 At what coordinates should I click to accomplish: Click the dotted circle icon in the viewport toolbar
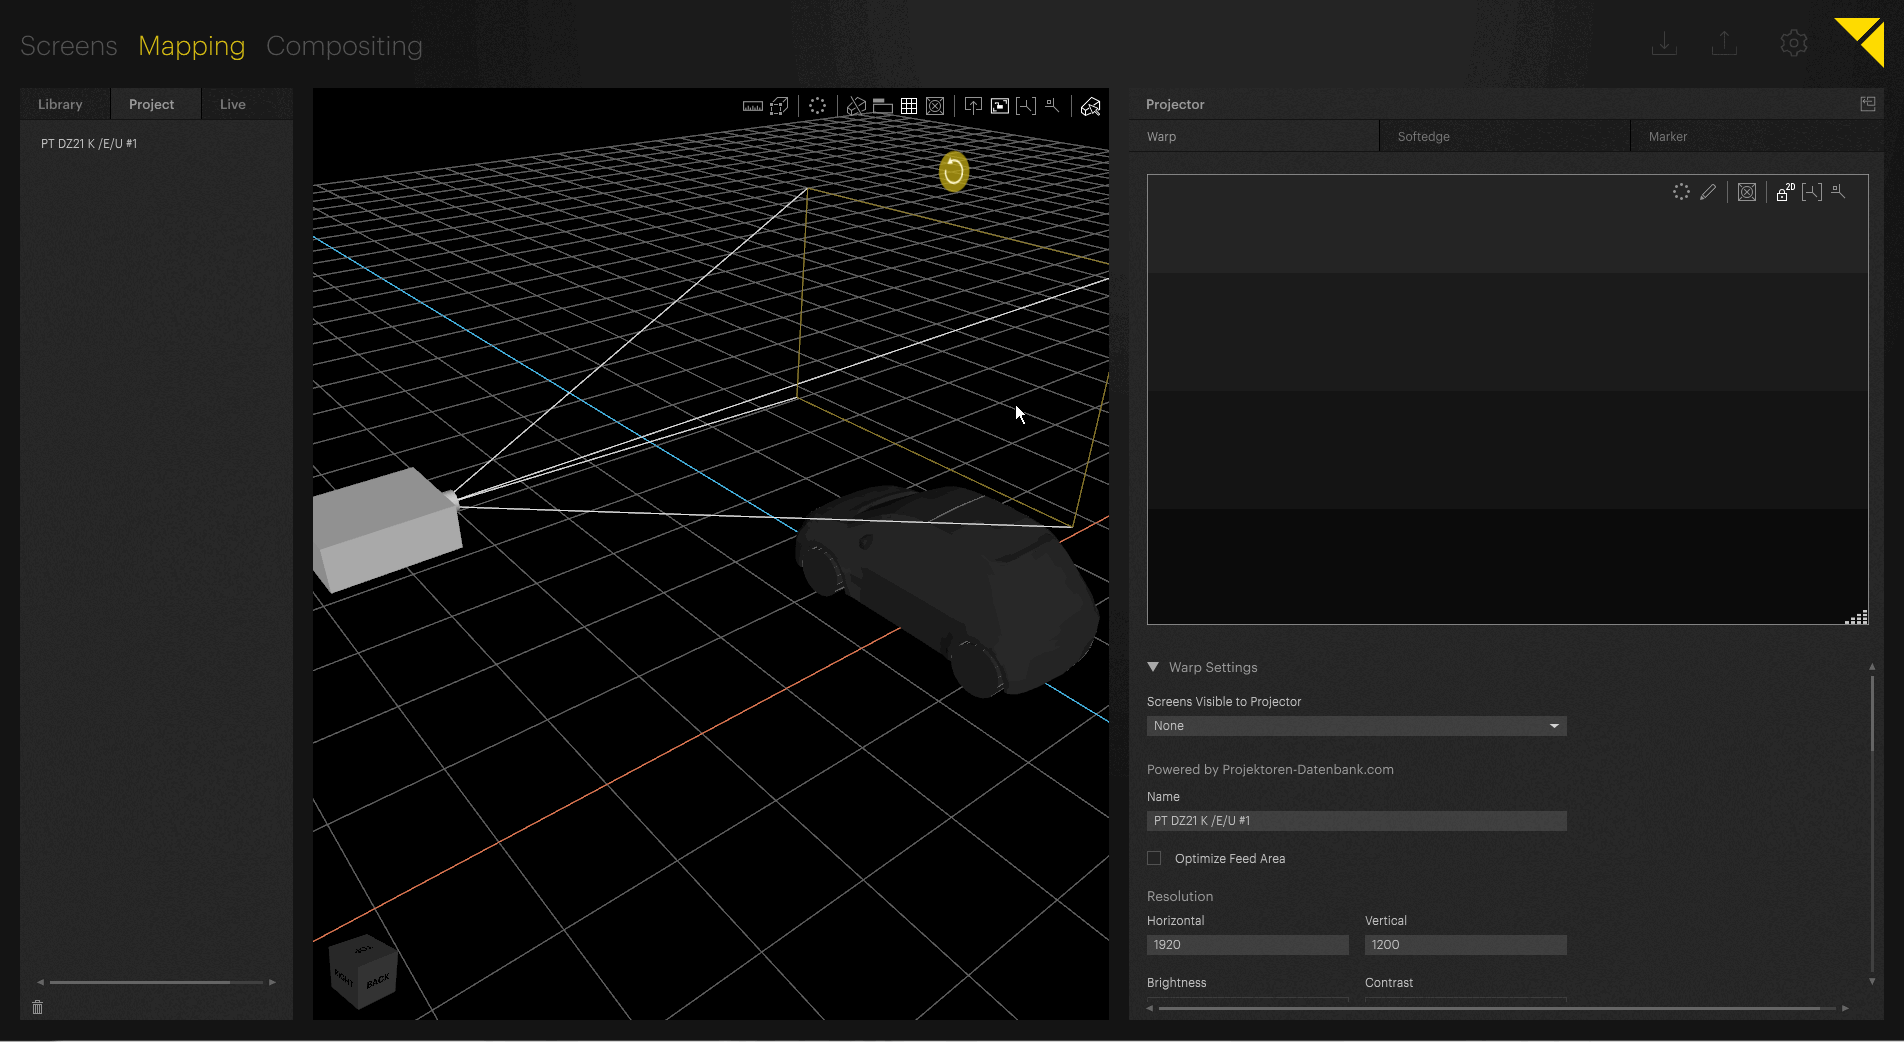(817, 106)
